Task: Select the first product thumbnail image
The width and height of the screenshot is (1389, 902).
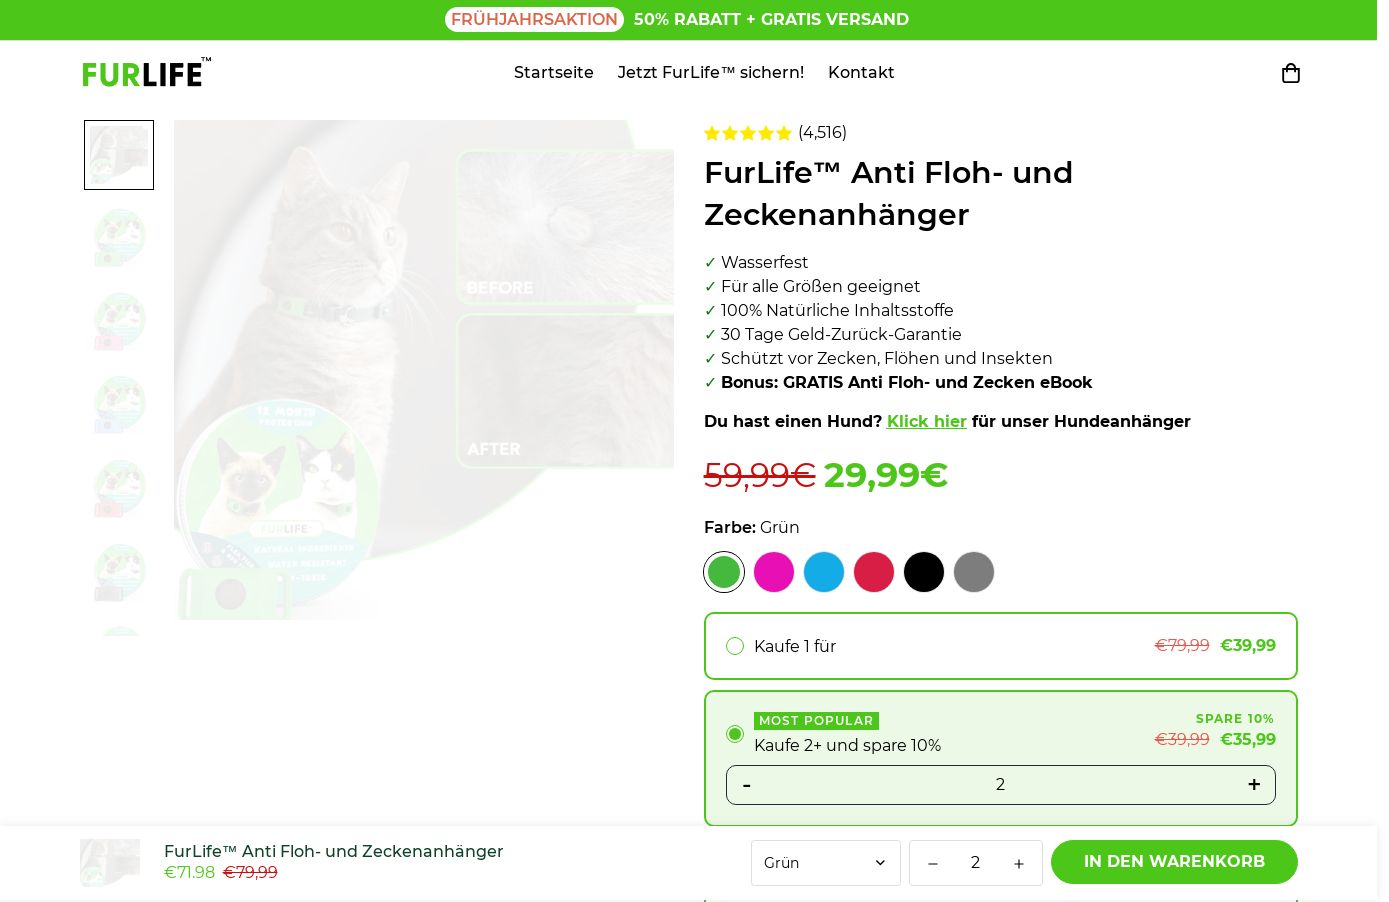Action: pyautogui.click(x=119, y=155)
